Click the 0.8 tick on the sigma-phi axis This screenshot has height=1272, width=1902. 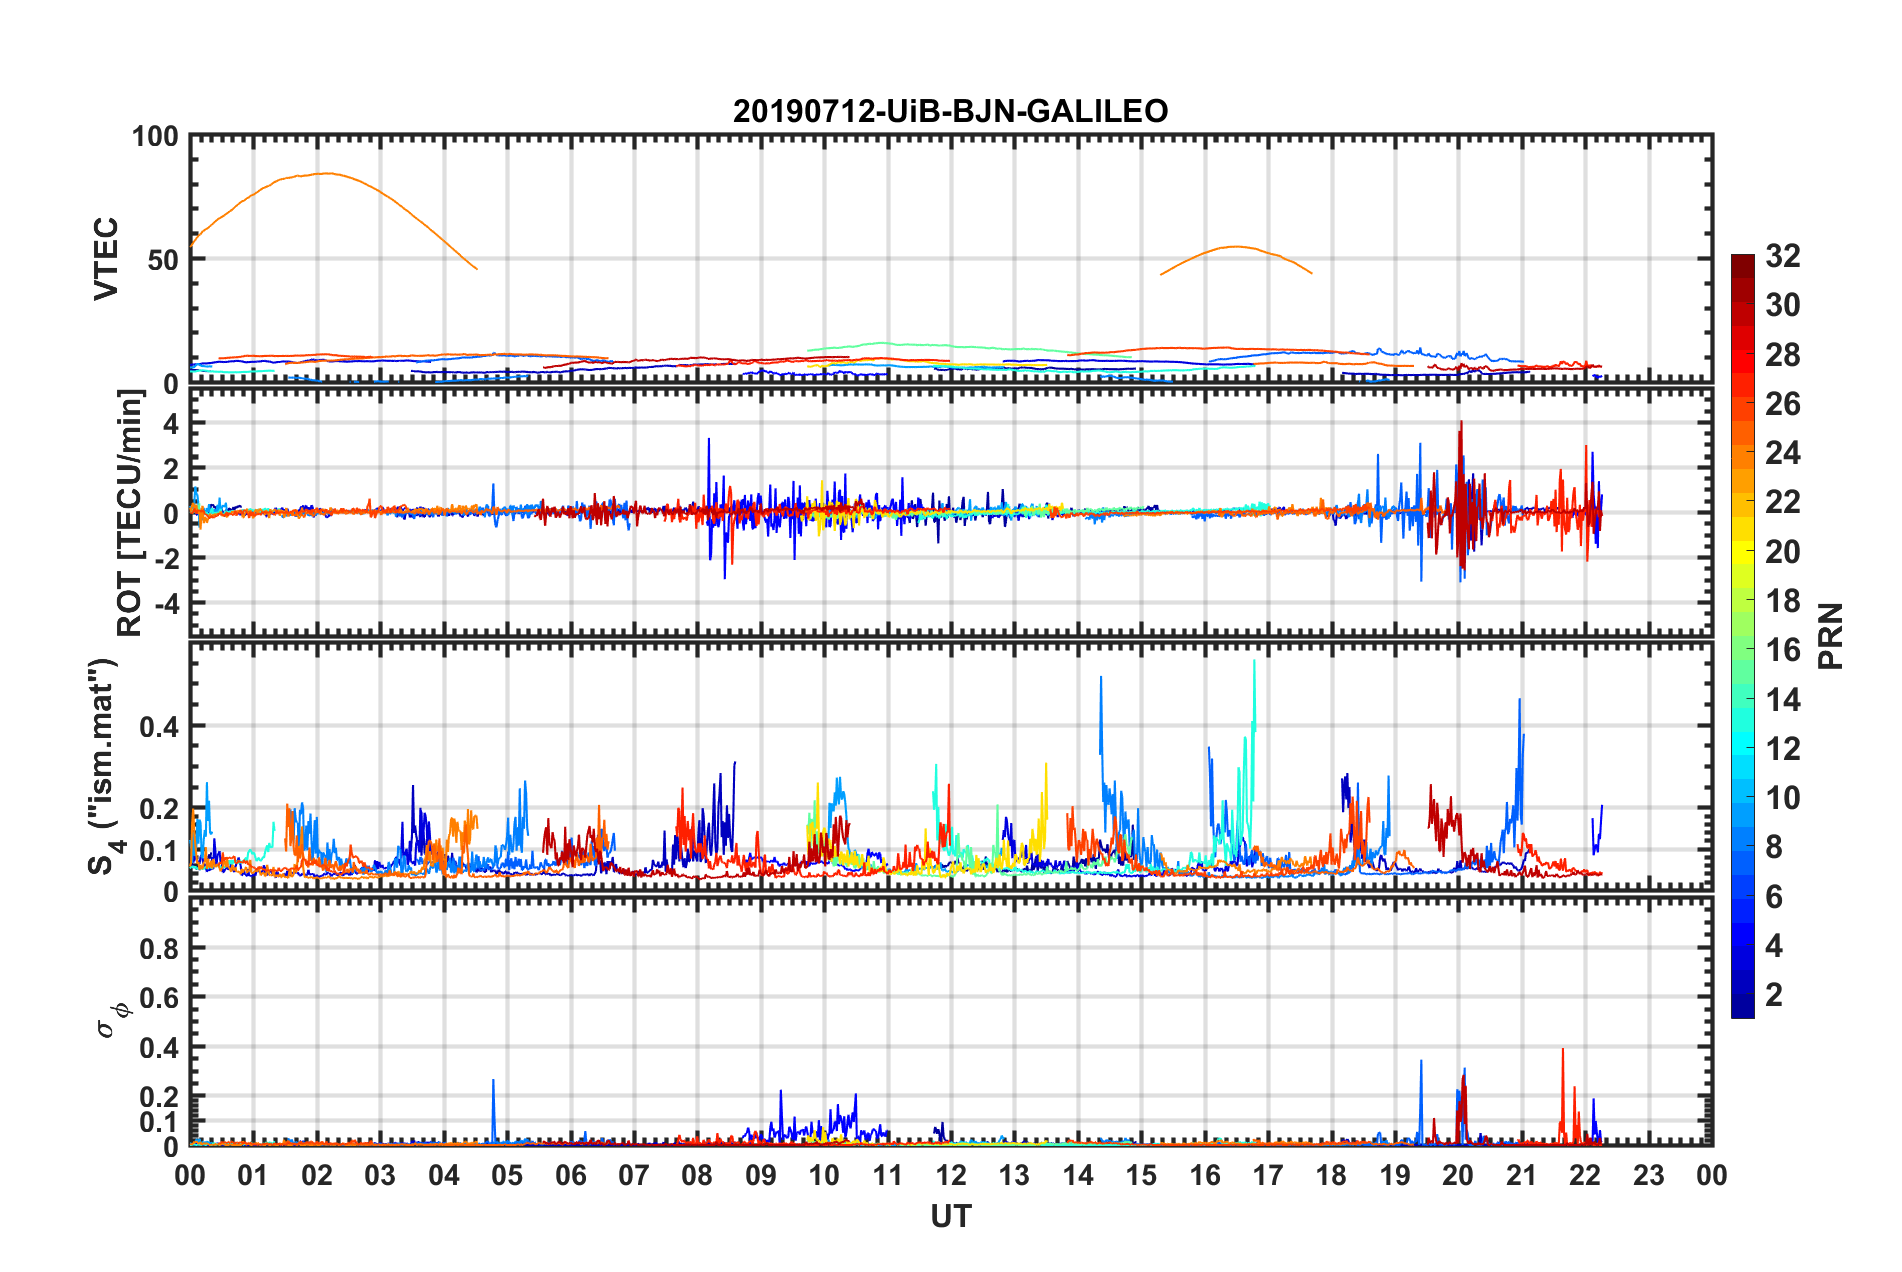(159, 948)
